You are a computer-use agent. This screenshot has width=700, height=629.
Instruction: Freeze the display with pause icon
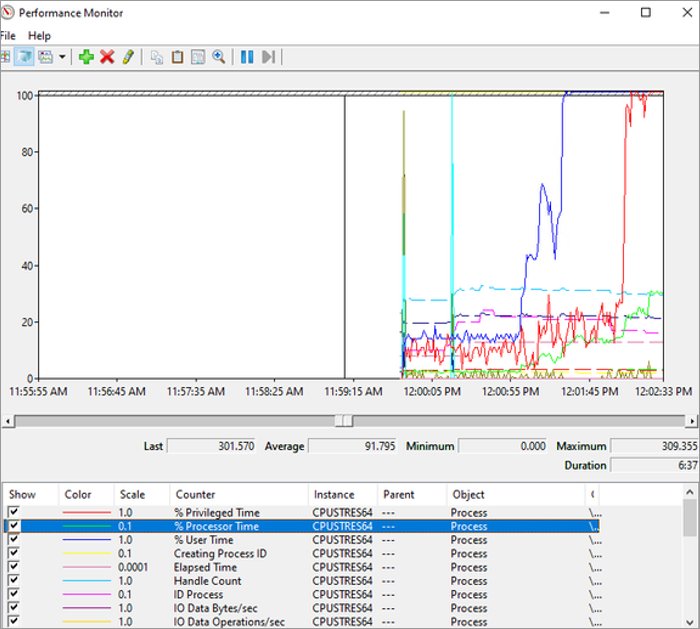point(247,57)
